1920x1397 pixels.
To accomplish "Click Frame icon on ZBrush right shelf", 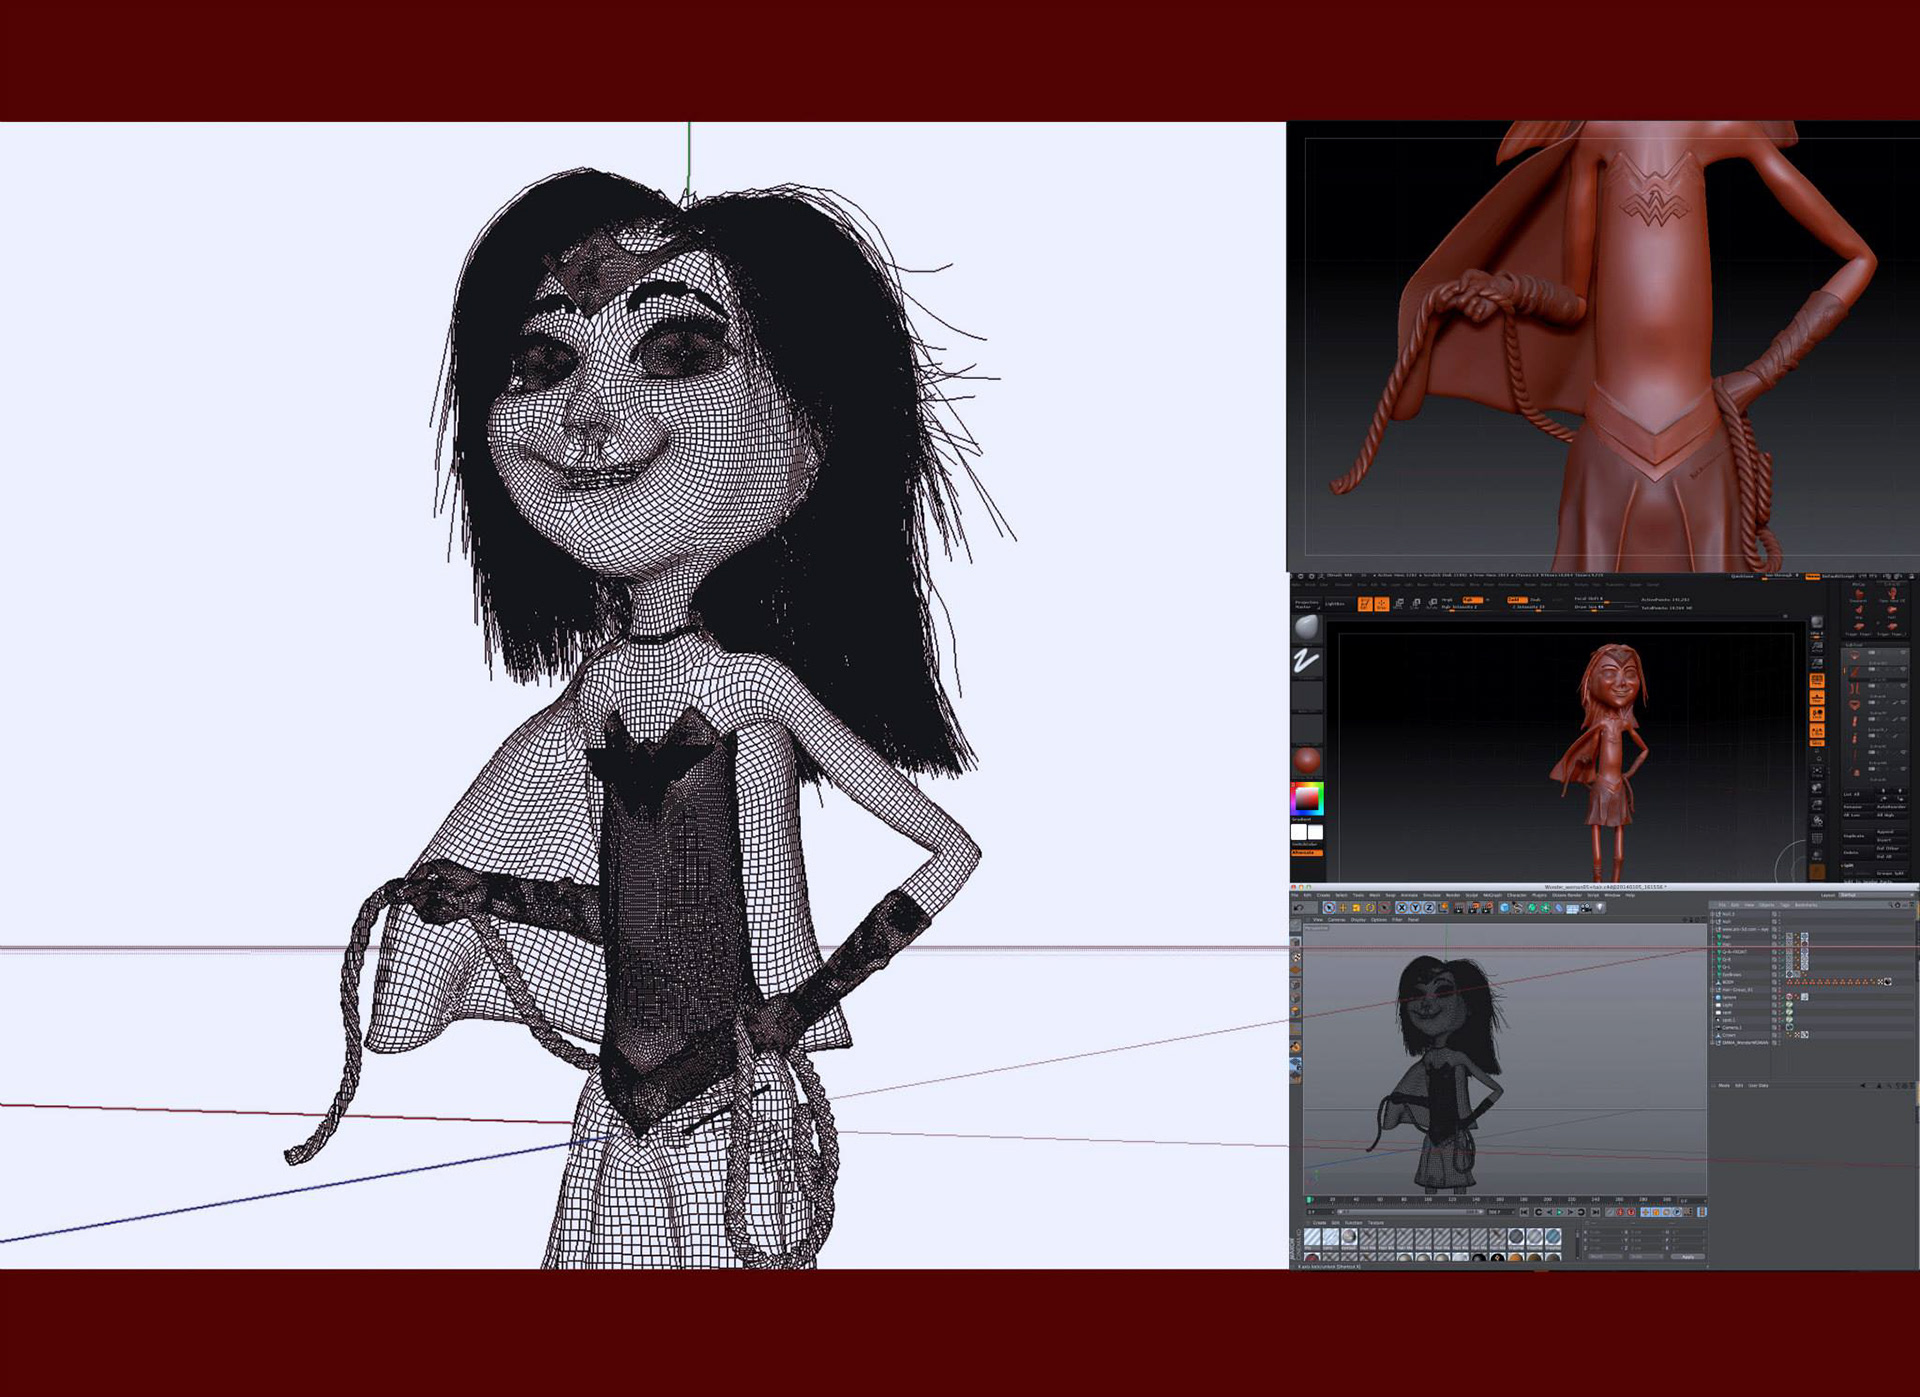I will (1817, 771).
